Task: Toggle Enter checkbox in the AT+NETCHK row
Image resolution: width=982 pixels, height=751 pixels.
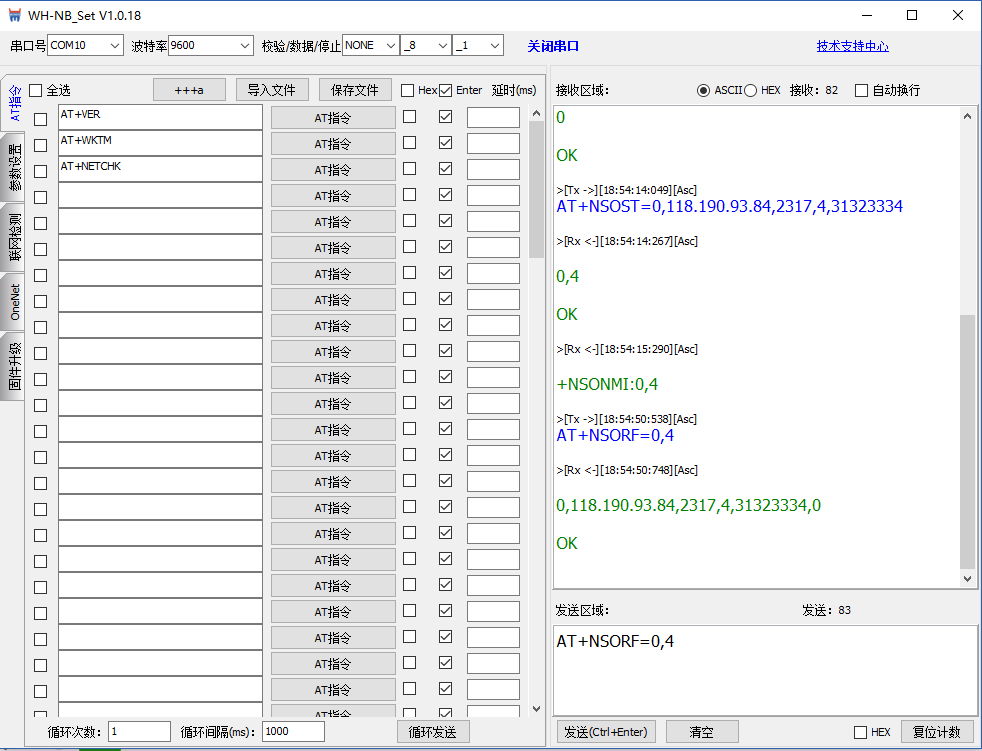Action: click(445, 168)
